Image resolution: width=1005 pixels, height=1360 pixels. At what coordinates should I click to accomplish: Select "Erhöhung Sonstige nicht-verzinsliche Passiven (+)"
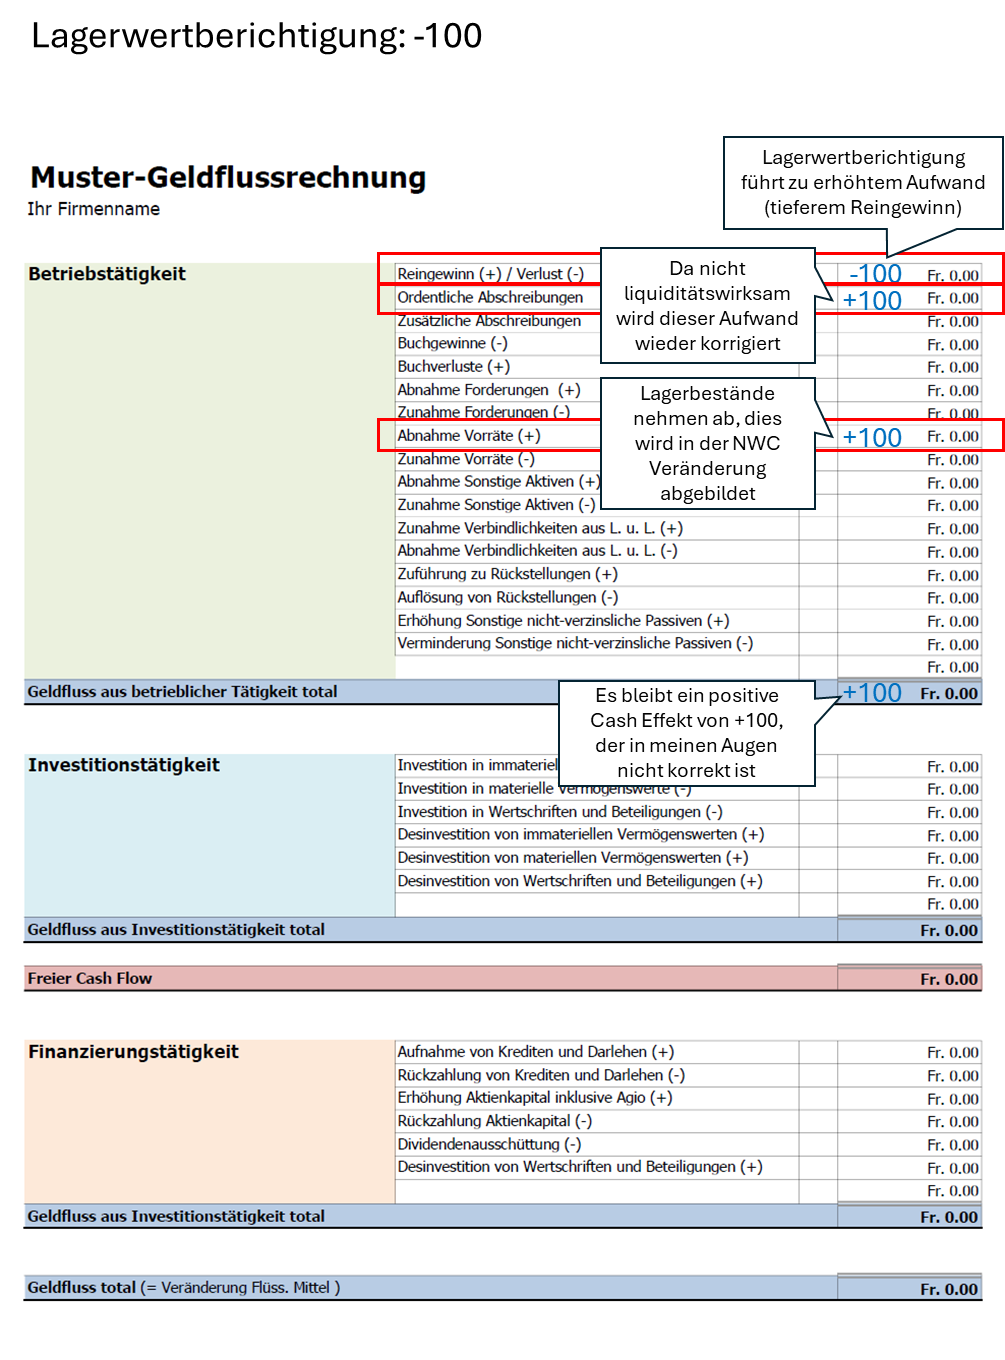pyautogui.click(x=563, y=621)
